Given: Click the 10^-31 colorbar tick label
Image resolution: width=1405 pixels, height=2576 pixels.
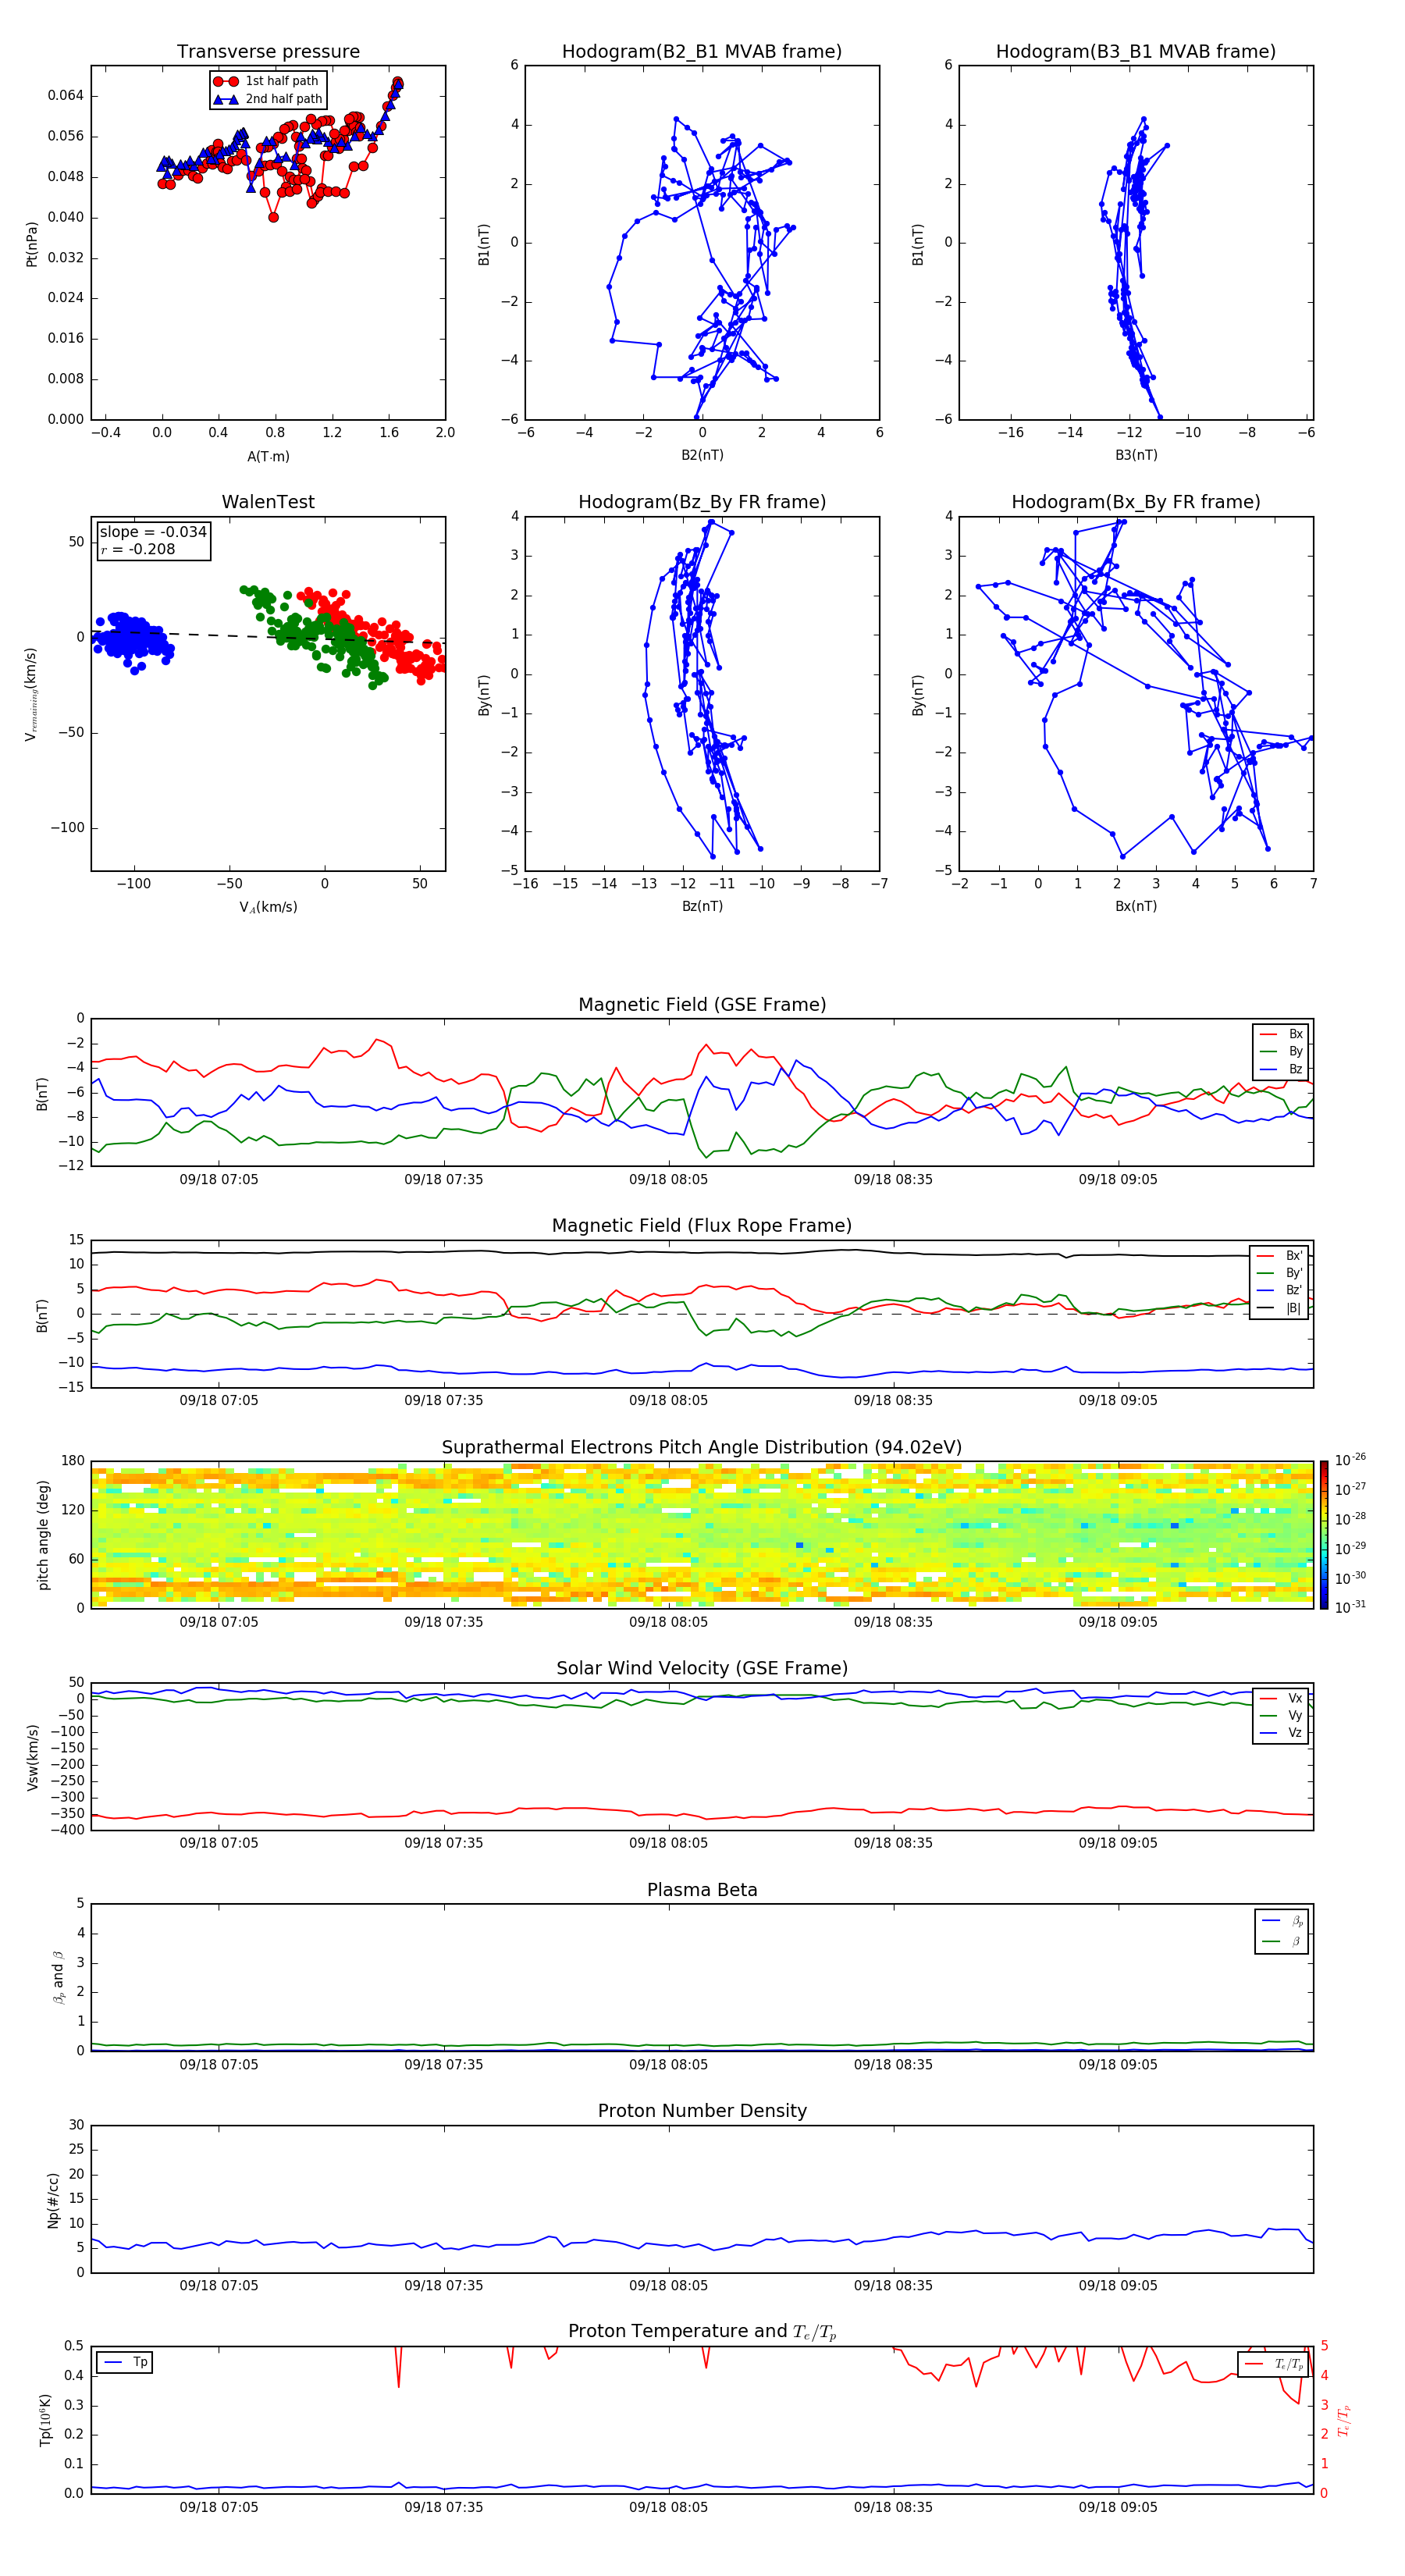Looking at the screenshot, I should pos(1350,1607).
